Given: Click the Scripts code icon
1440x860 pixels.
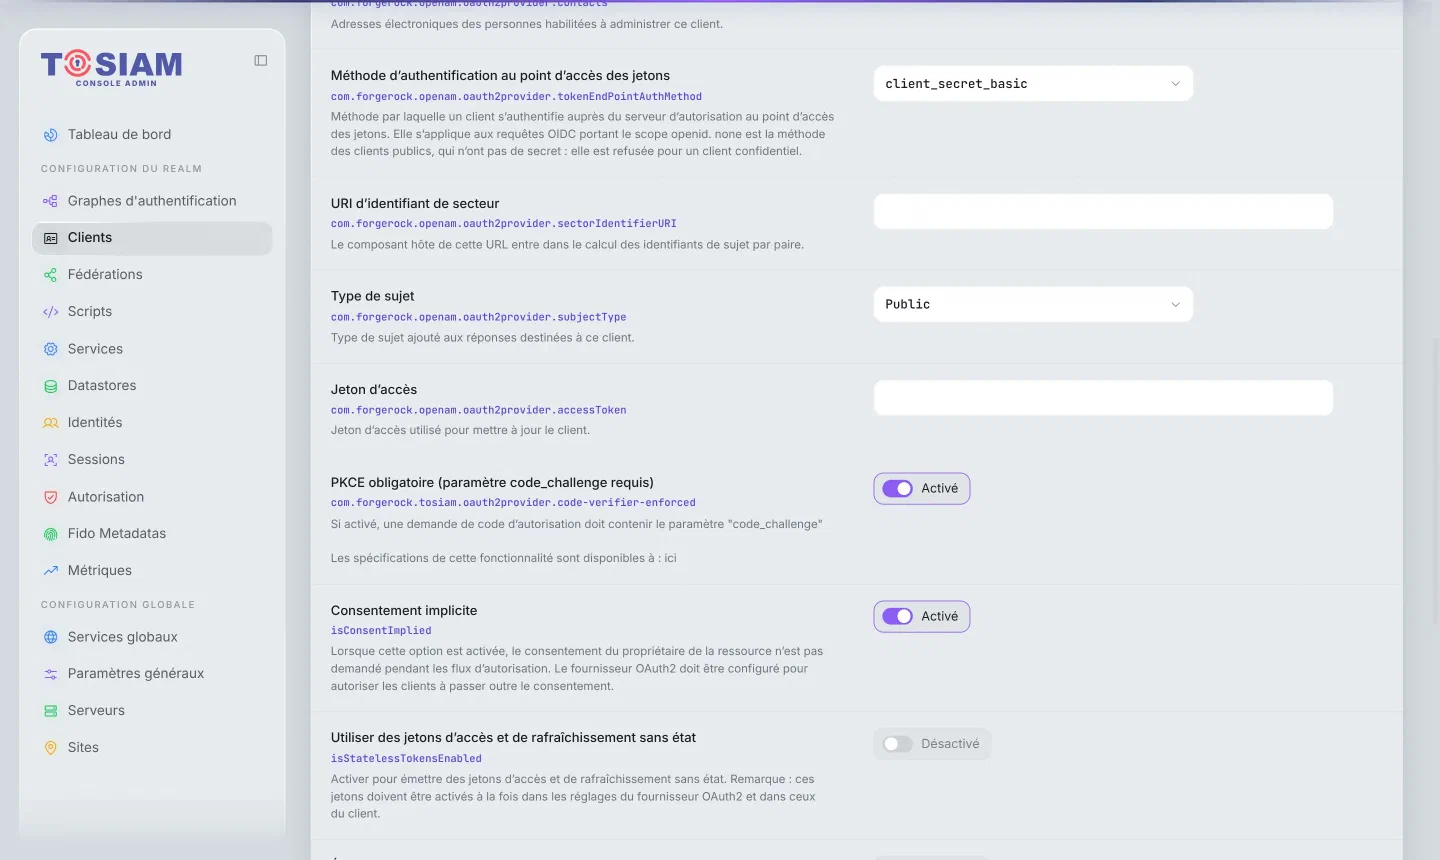Looking at the screenshot, I should click(x=51, y=312).
